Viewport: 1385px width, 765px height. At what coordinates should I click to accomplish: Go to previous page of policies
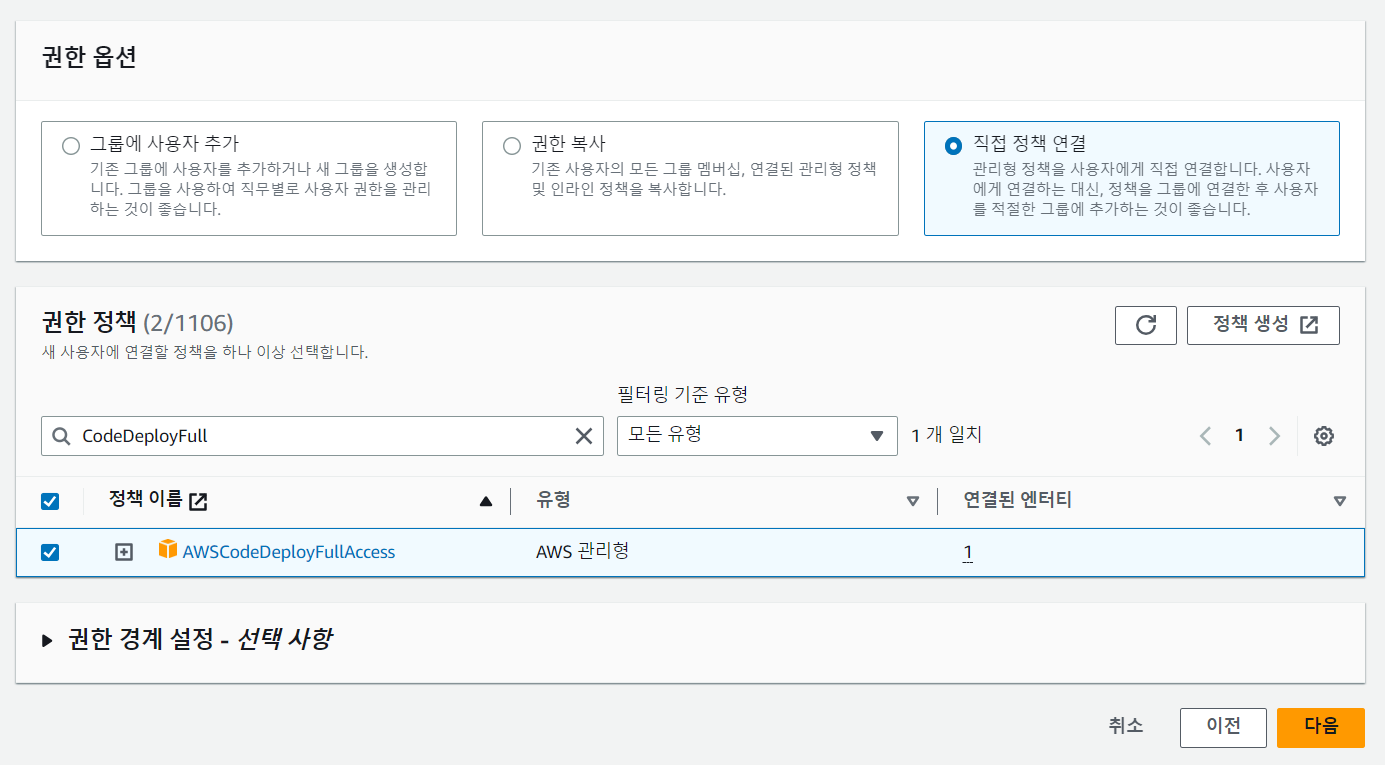(1206, 436)
